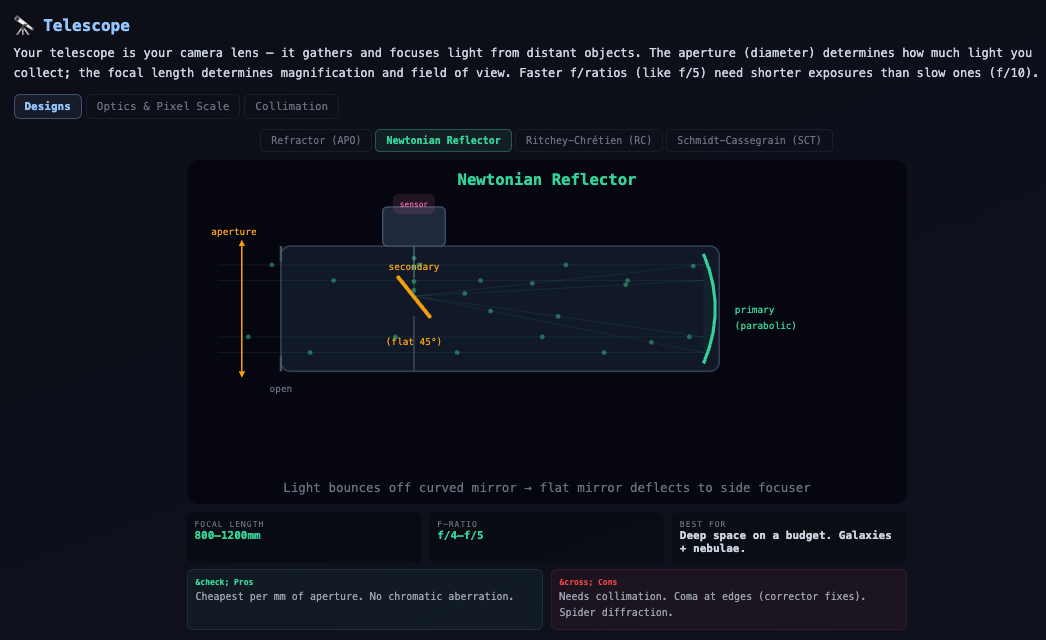This screenshot has width=1046, height=640.
Task: Choose Schmidt-Cassegrain (SCT) design
Action: tap(749, 141)
